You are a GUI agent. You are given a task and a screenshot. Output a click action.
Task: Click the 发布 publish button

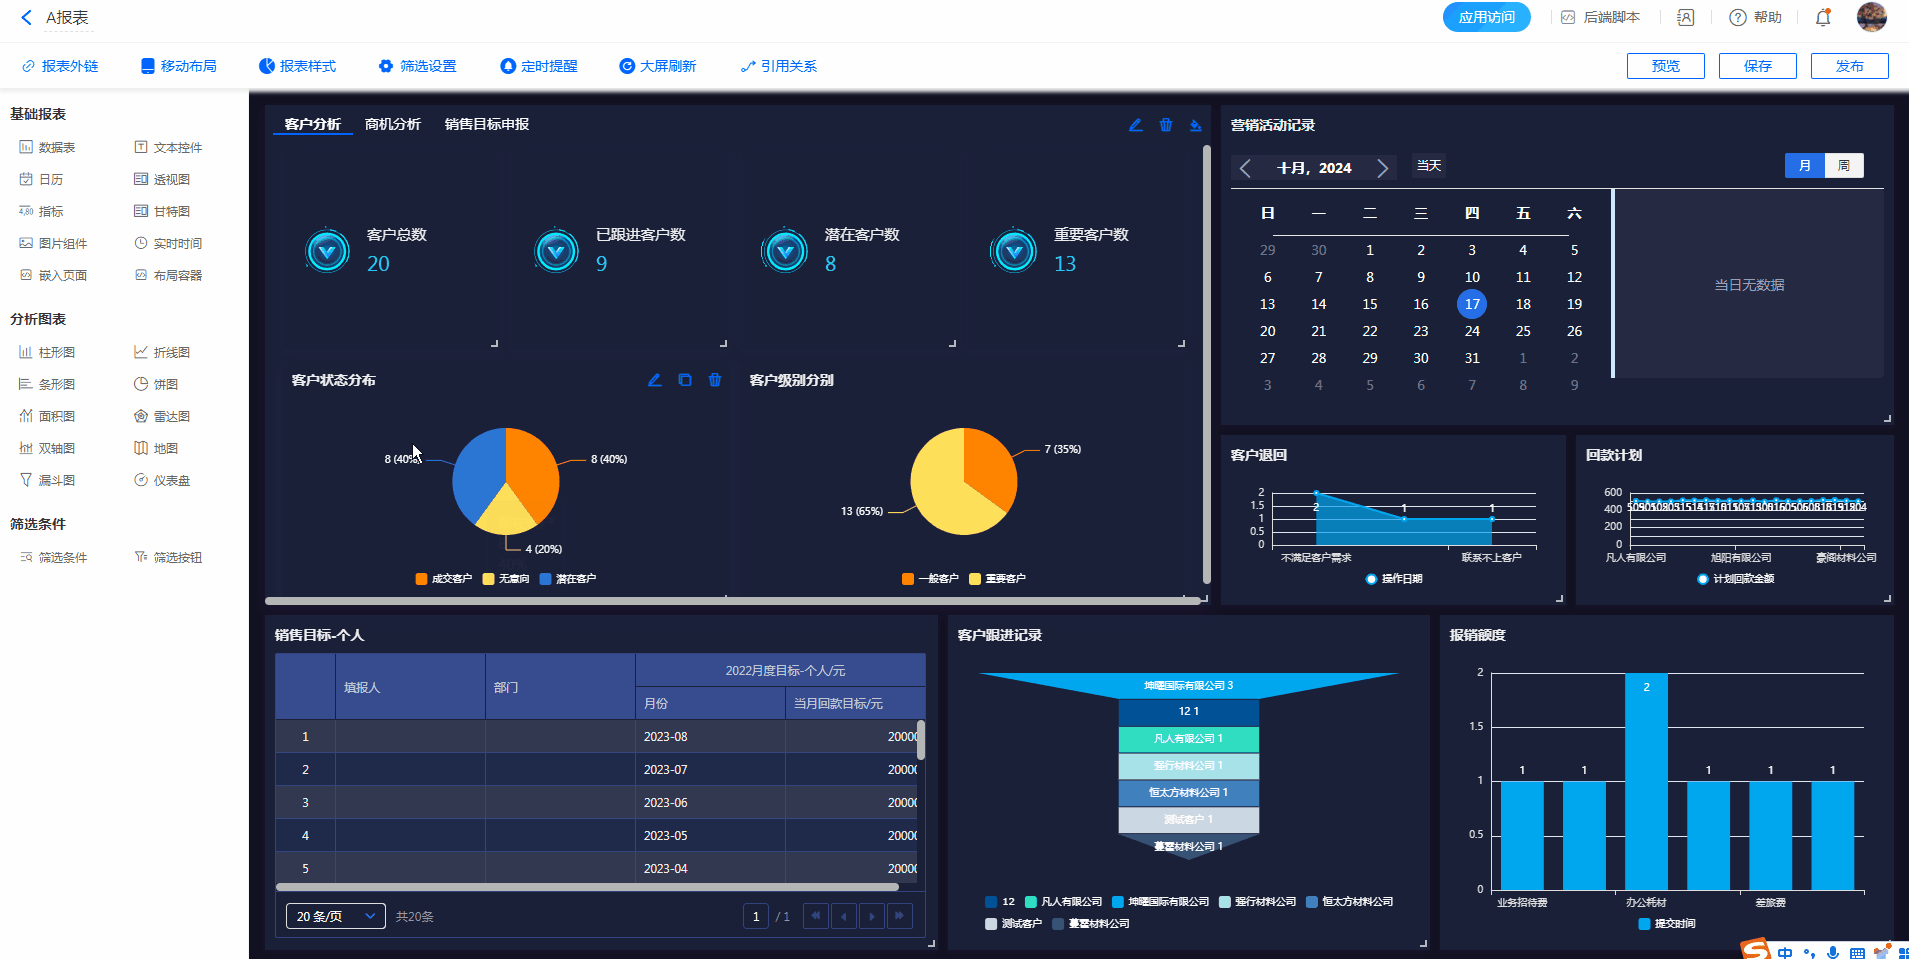point(1849,66)
